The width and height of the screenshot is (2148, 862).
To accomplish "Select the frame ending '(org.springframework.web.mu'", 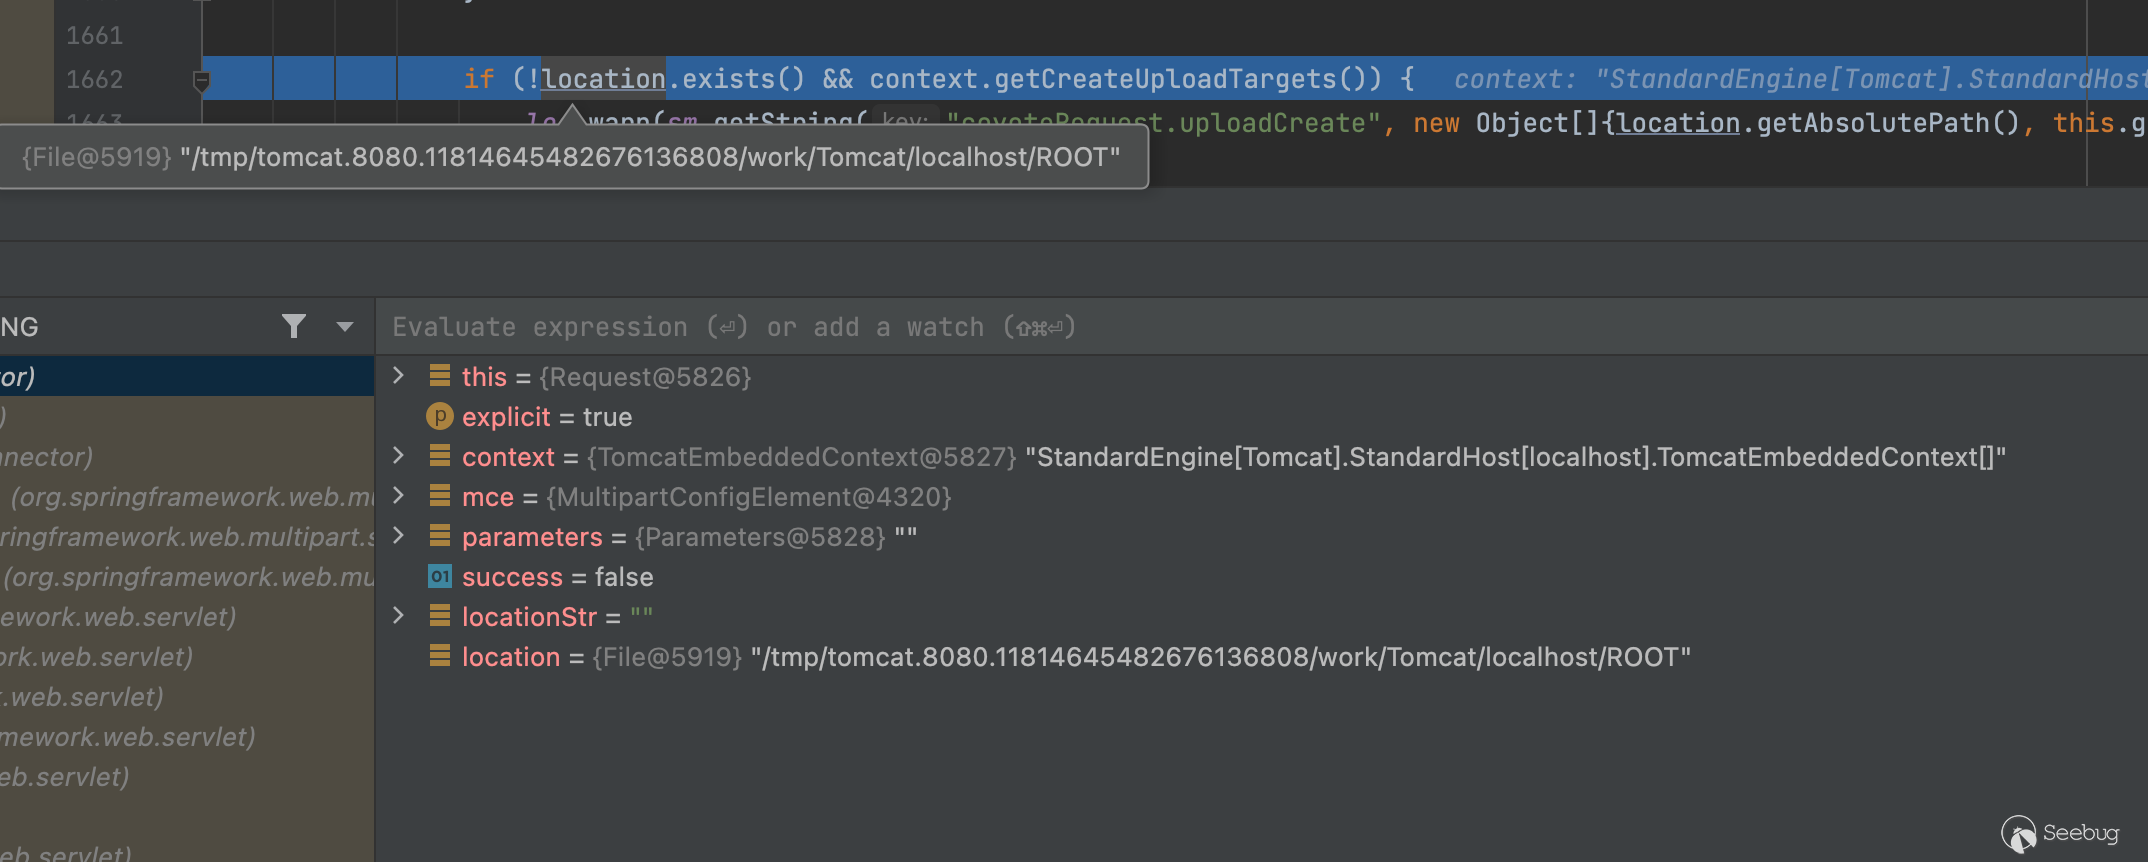I will [187, 577].
